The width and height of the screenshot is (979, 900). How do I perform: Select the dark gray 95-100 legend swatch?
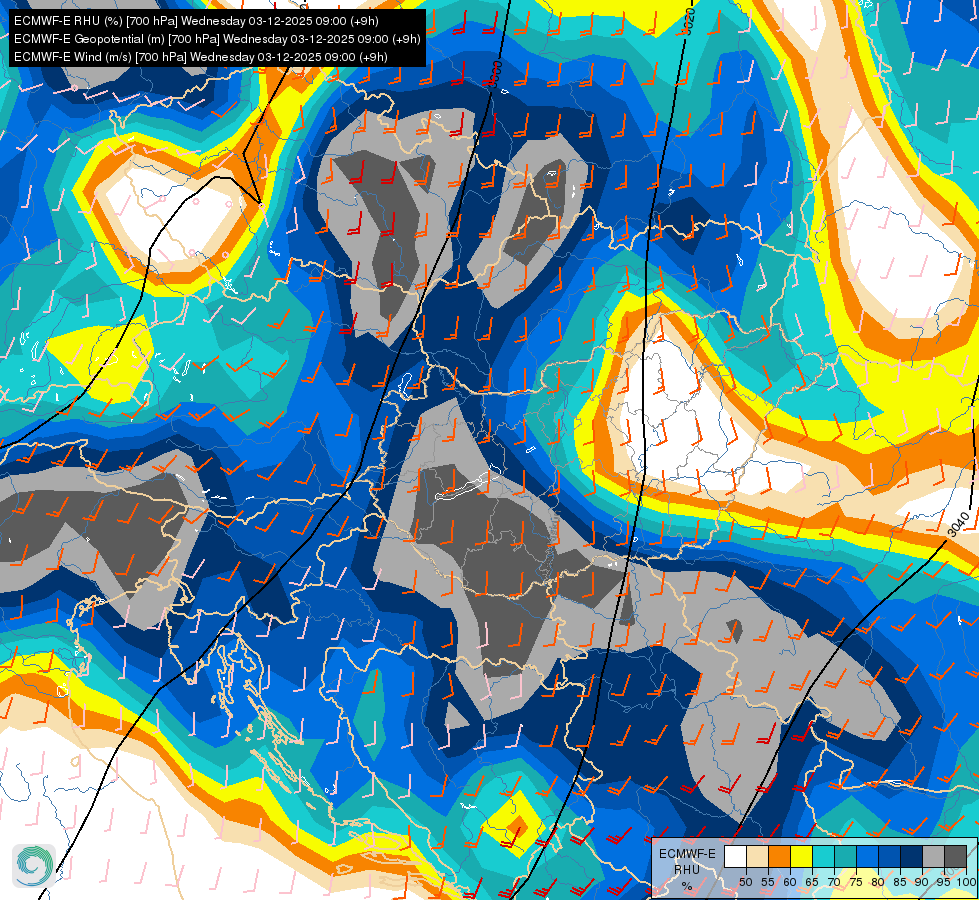point(956,856)
